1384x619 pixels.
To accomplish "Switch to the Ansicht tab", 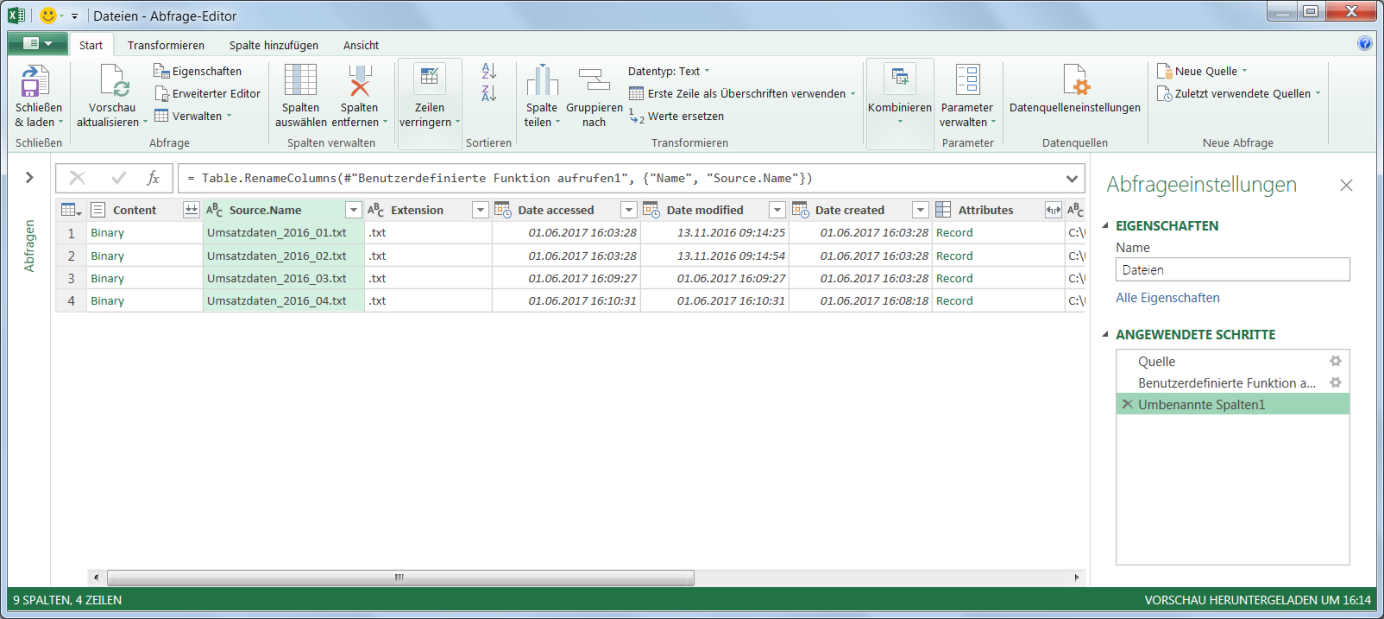I will tap(361, 45).
